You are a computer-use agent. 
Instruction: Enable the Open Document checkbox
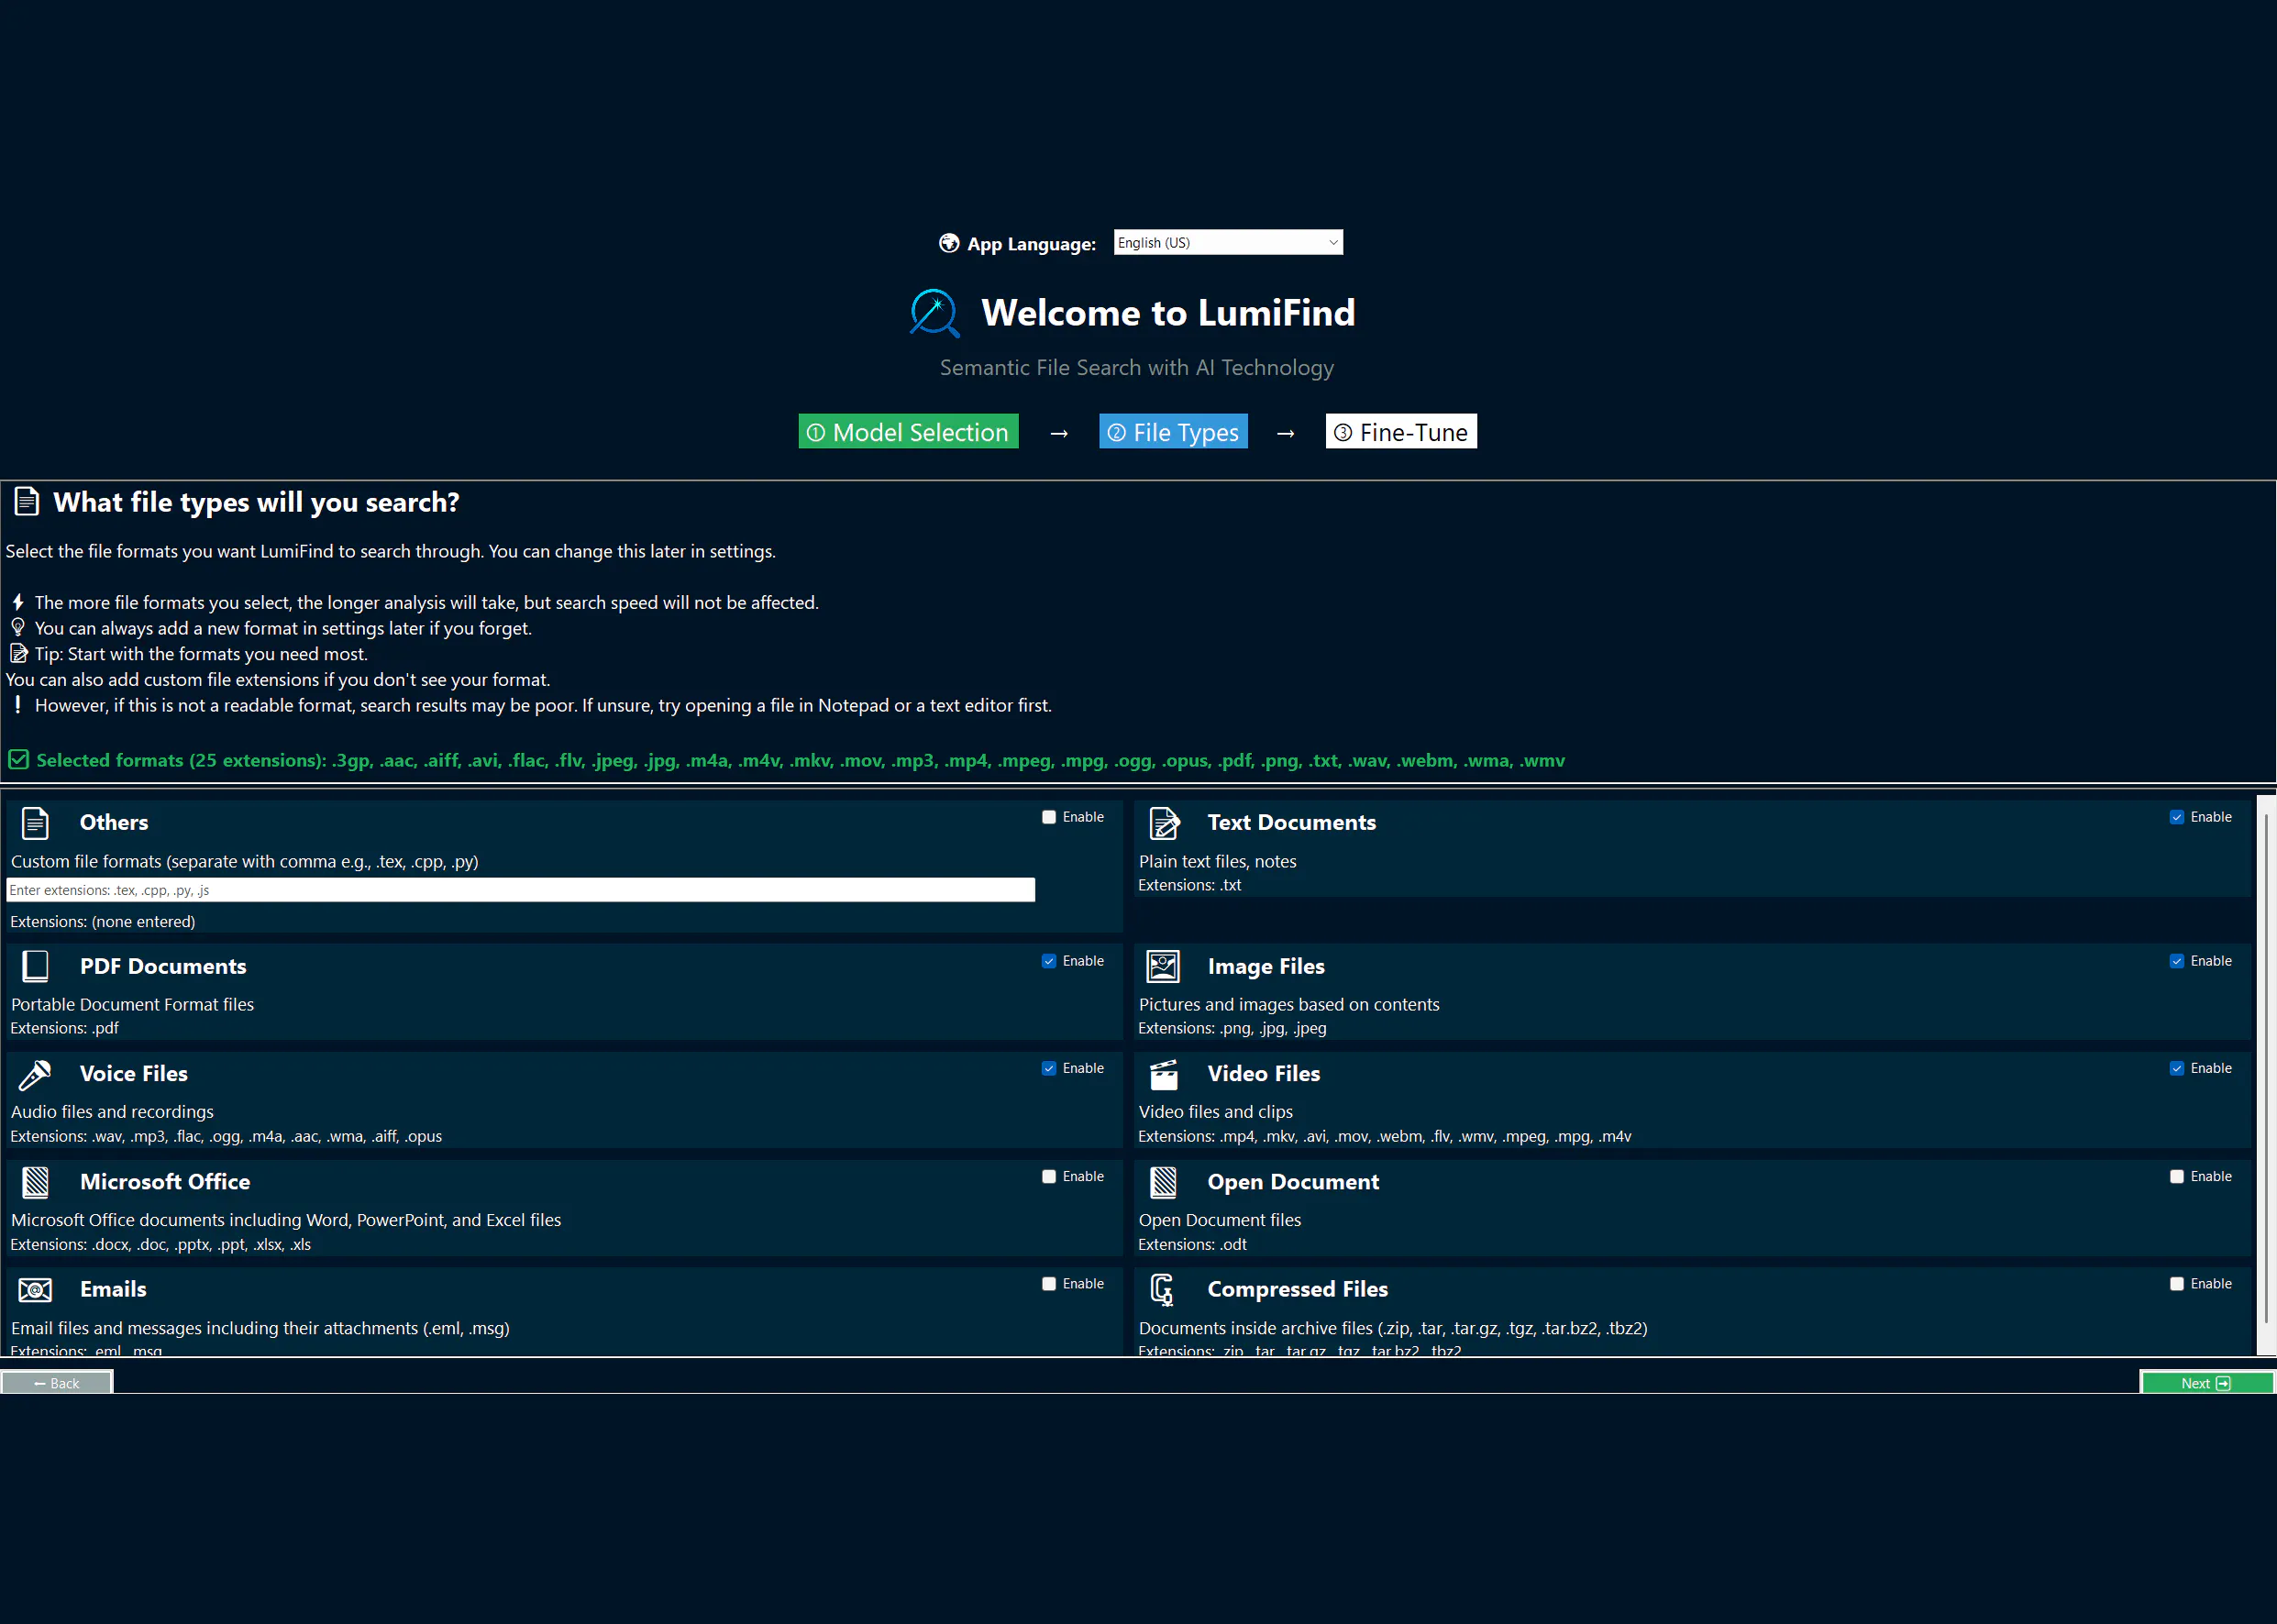pos(2176,1177)
